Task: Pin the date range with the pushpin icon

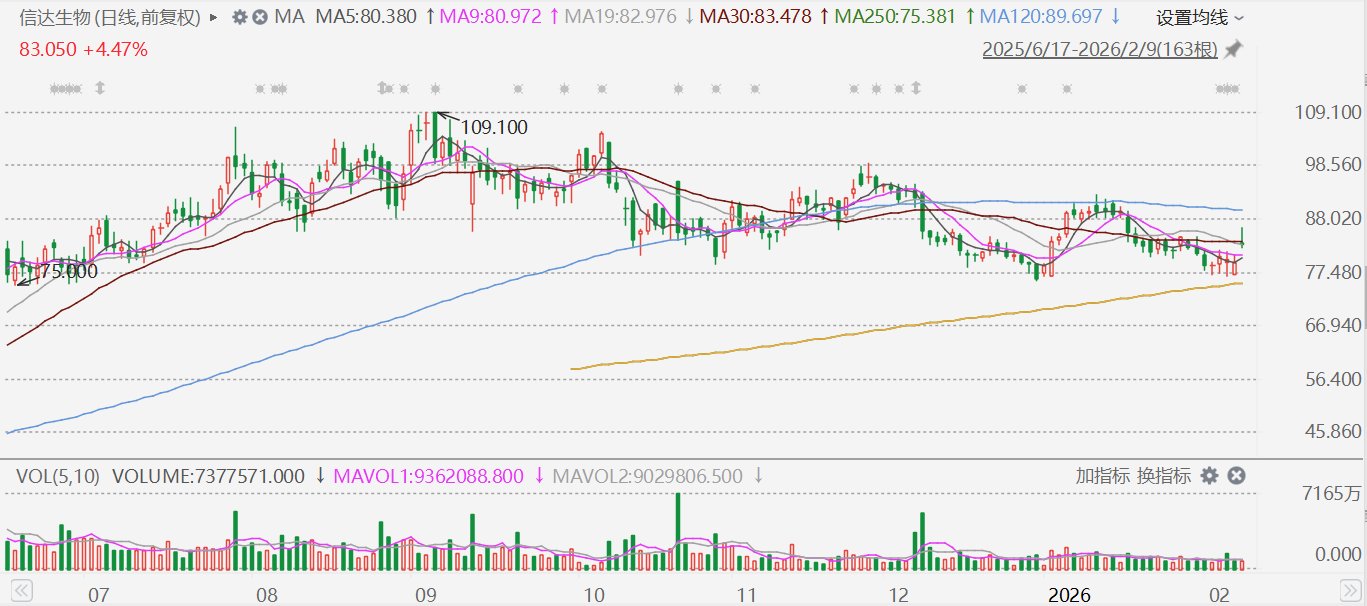Action: click(x=1234, y=49)
